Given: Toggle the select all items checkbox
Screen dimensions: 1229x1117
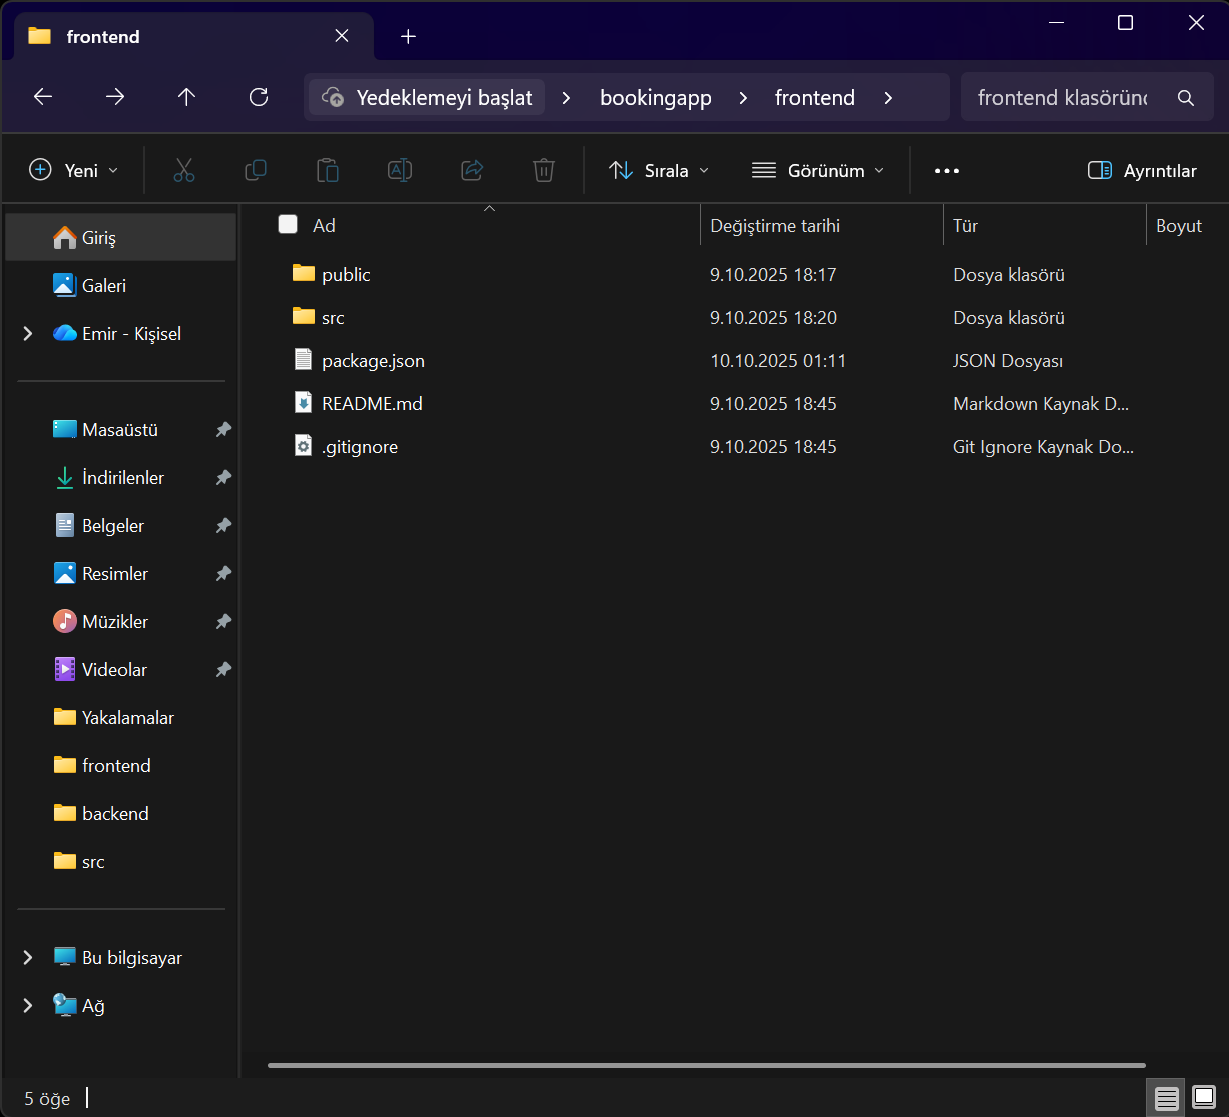Looking at the screenshot, I should coord(288,225).
